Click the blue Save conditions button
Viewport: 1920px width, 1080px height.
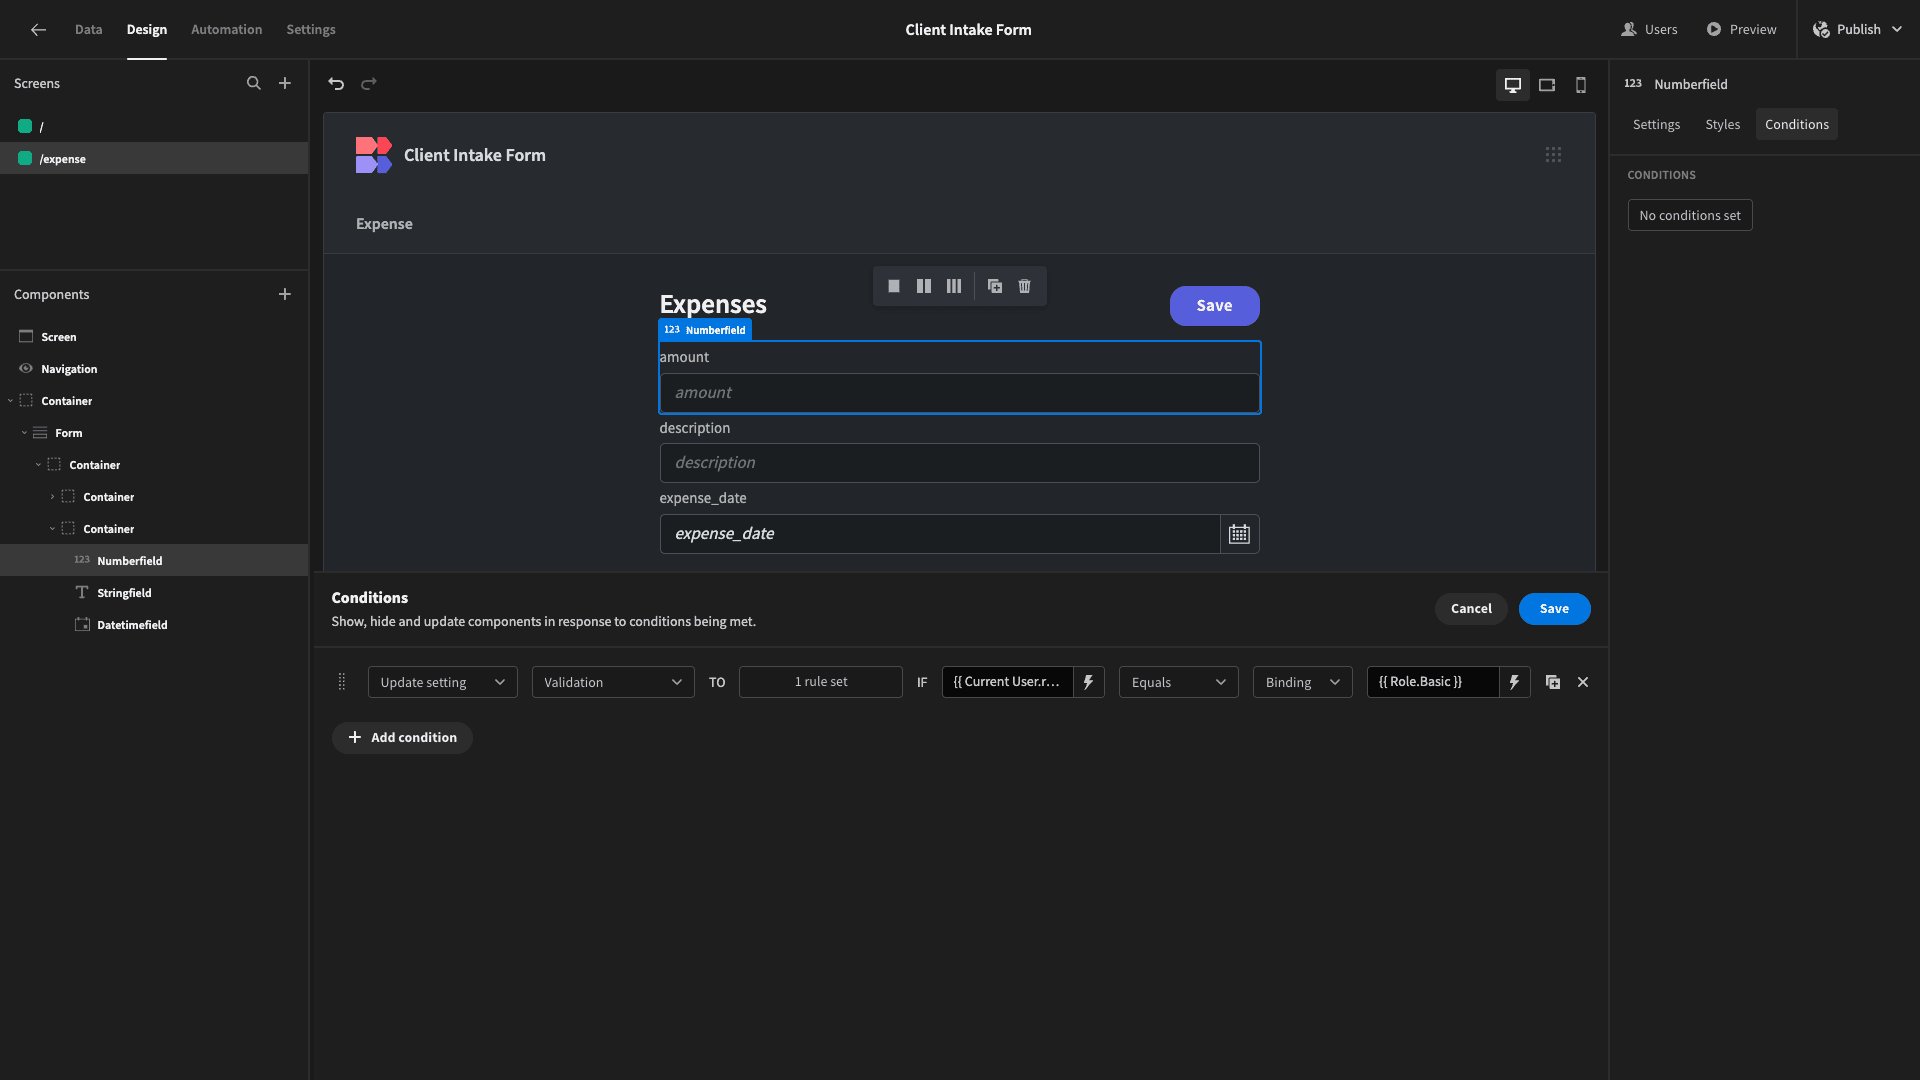tap(1554, 609)
